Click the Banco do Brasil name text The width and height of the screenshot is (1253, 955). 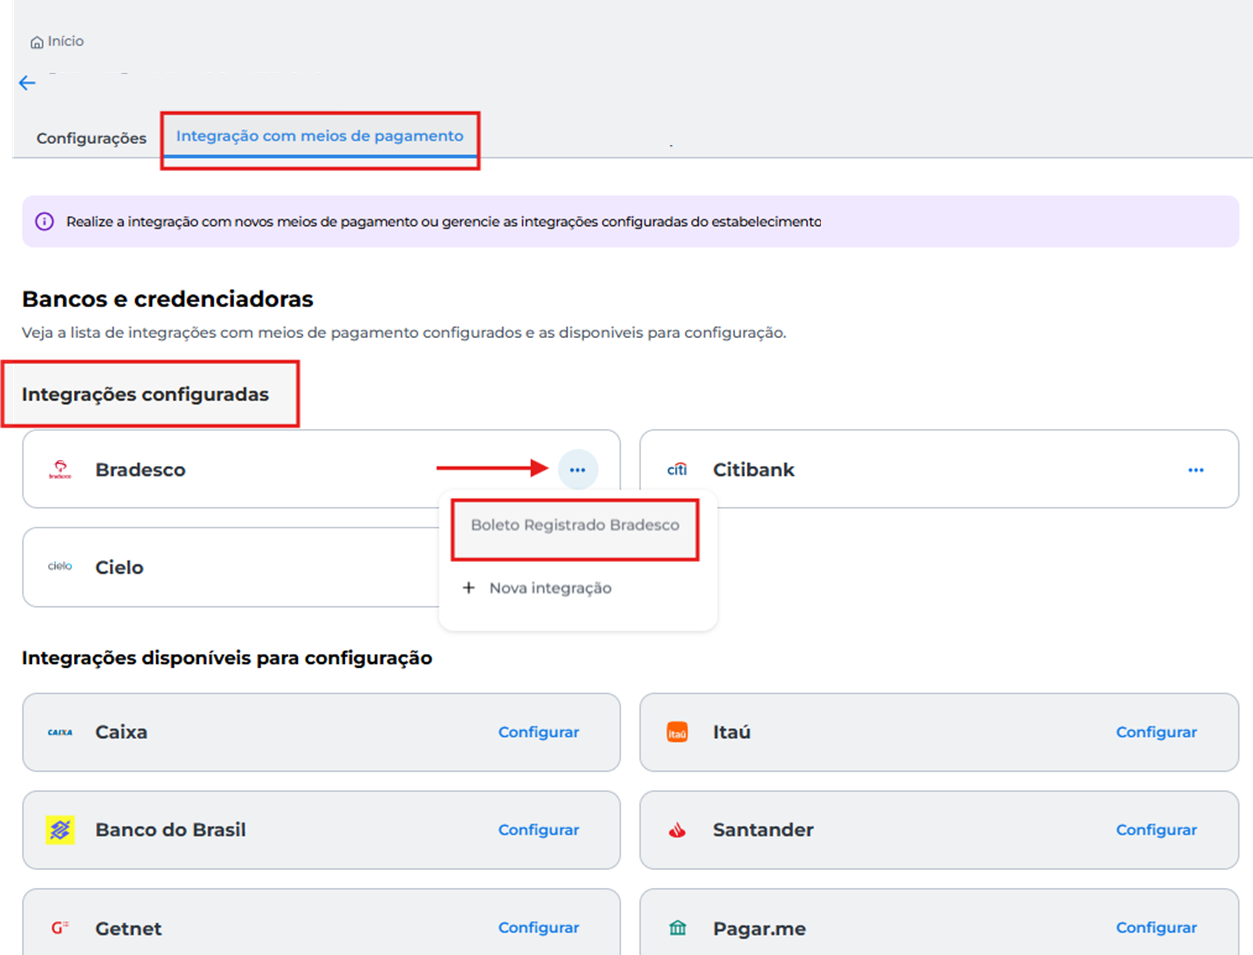coord(170,830)
